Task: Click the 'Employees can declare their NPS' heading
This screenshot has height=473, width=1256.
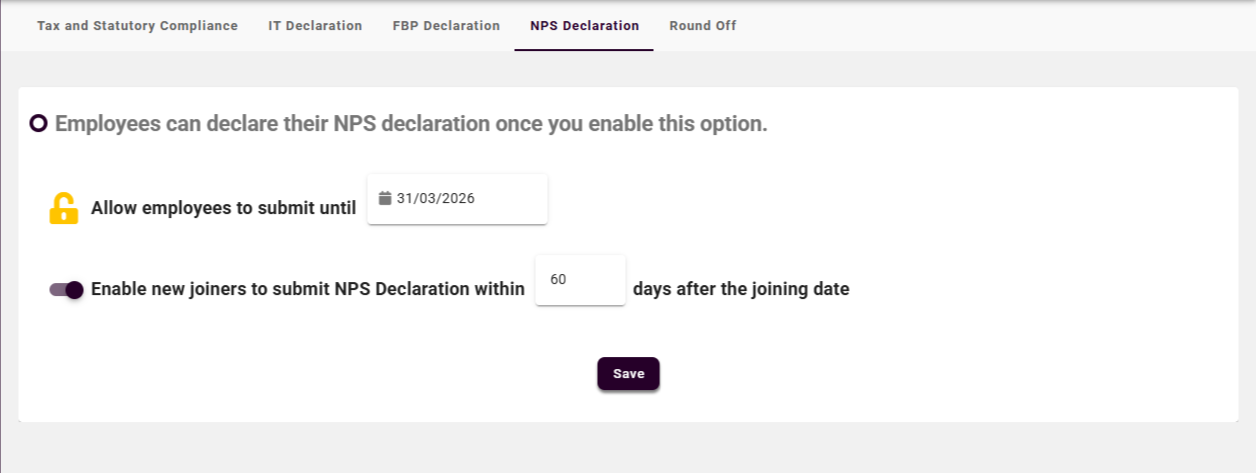Action: 411,125
